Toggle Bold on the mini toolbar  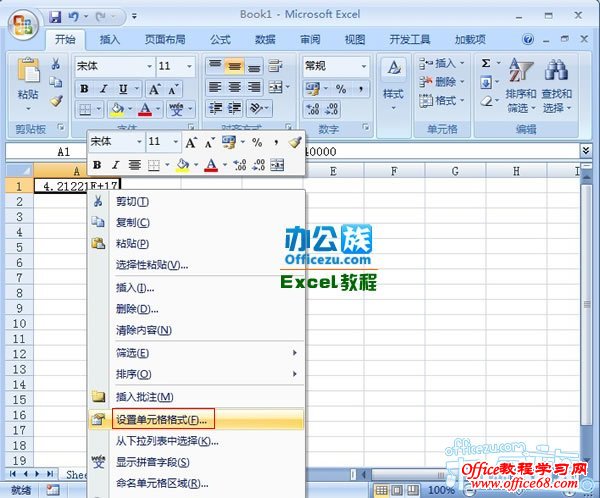97,165
